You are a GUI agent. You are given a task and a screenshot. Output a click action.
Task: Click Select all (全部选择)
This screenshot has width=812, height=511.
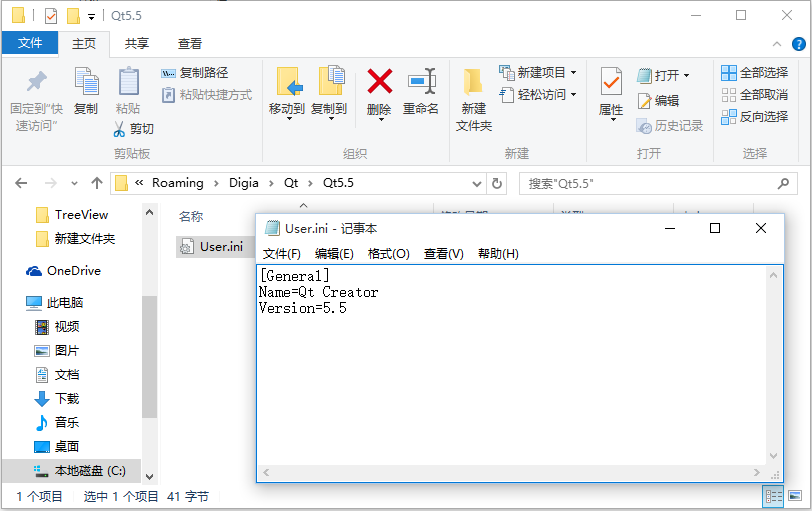pos(755,73)
